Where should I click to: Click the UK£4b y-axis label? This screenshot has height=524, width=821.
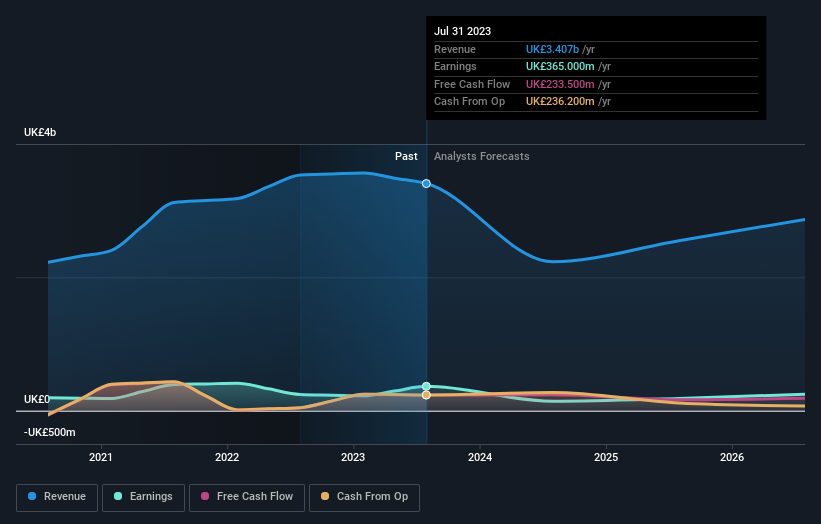click(x=40, y=132)
